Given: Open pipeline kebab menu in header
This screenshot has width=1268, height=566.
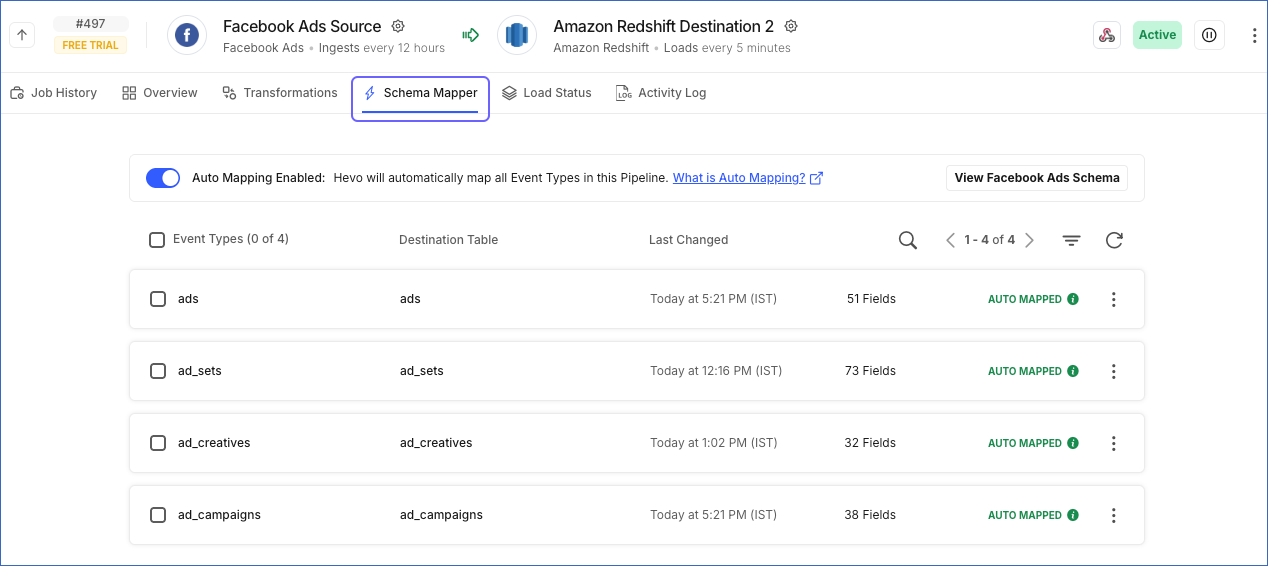Looking at the screenshot, I should pos(1255,35).
